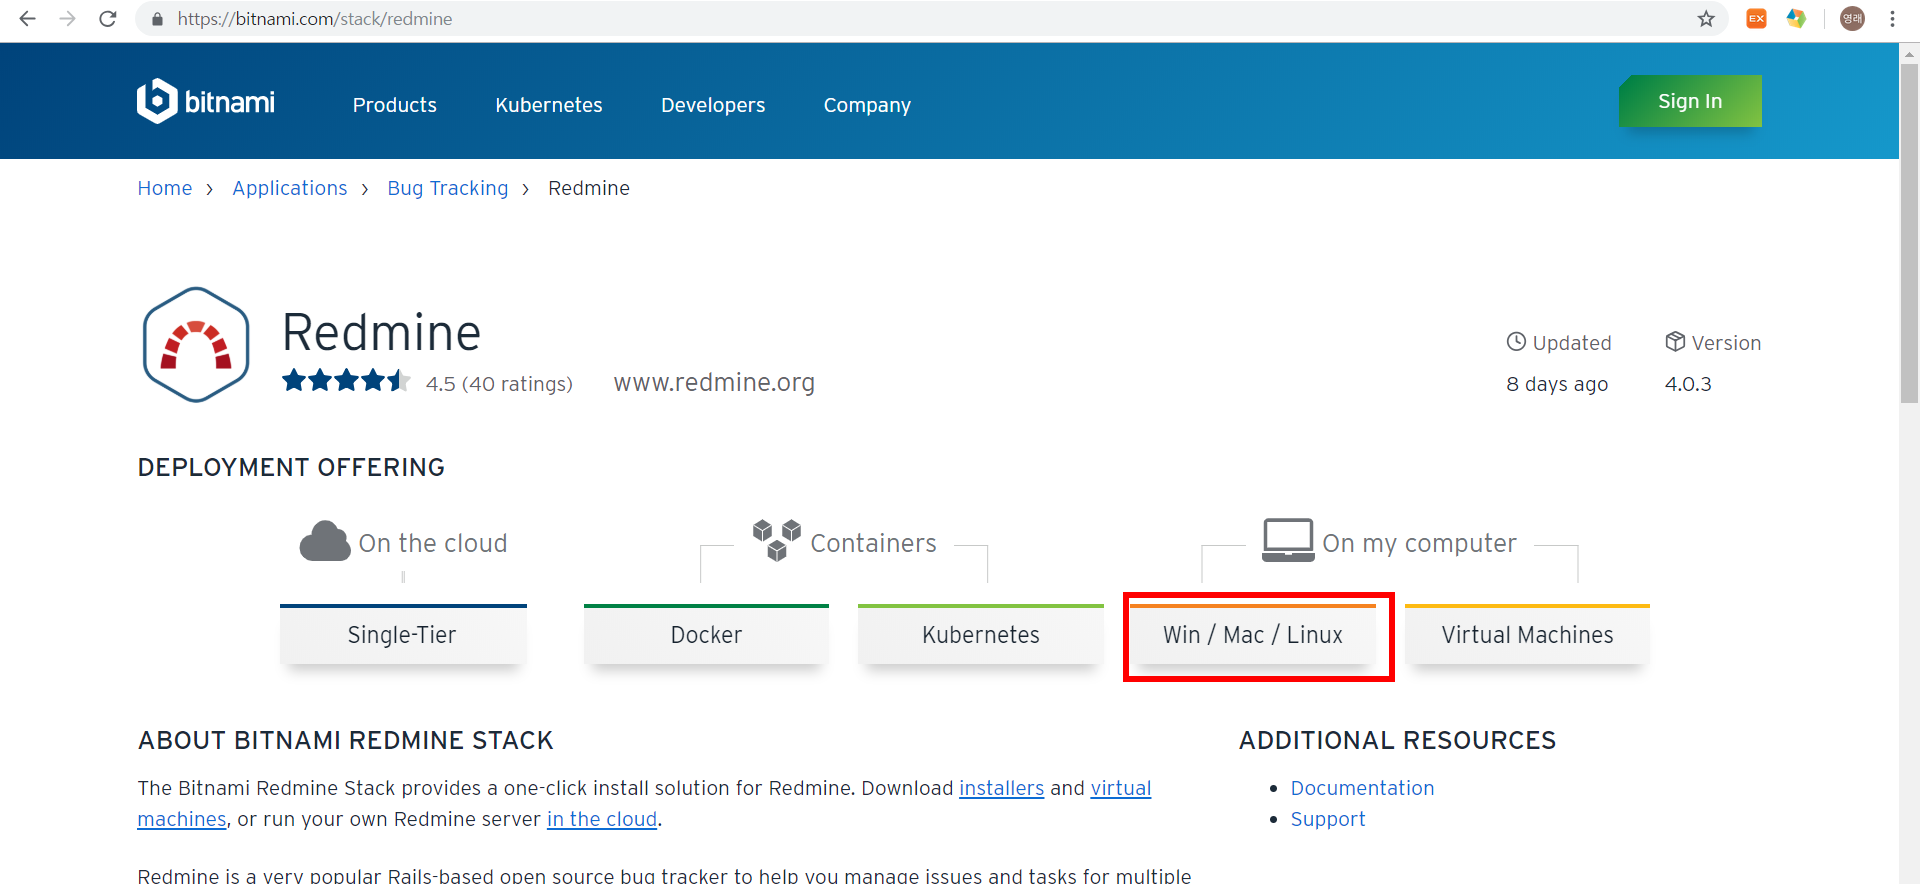The image size is (1920, 884).
Task: Open the Company menu
Action: 867,105
